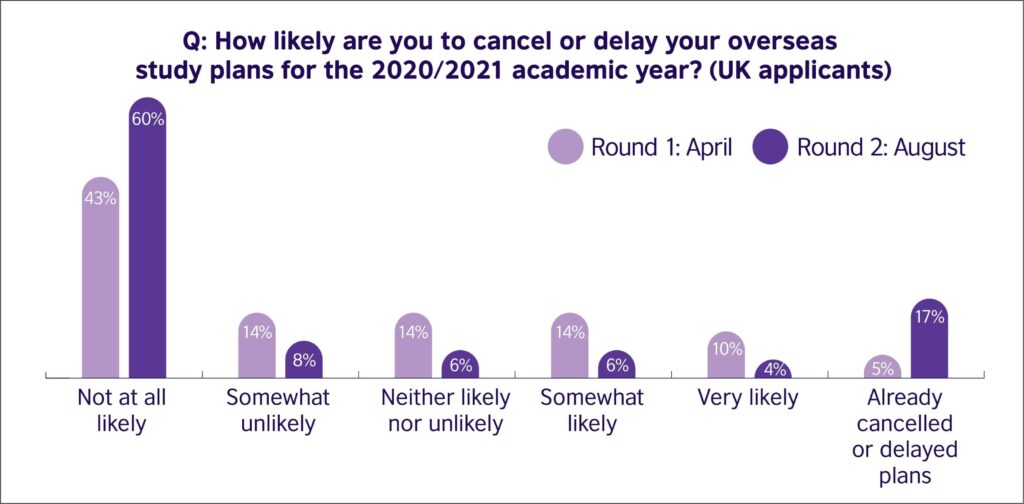Image resolution: width=1024 pixels, height=504 pixels.
Task: Click the 43% light purple bar
Action: 100,280
